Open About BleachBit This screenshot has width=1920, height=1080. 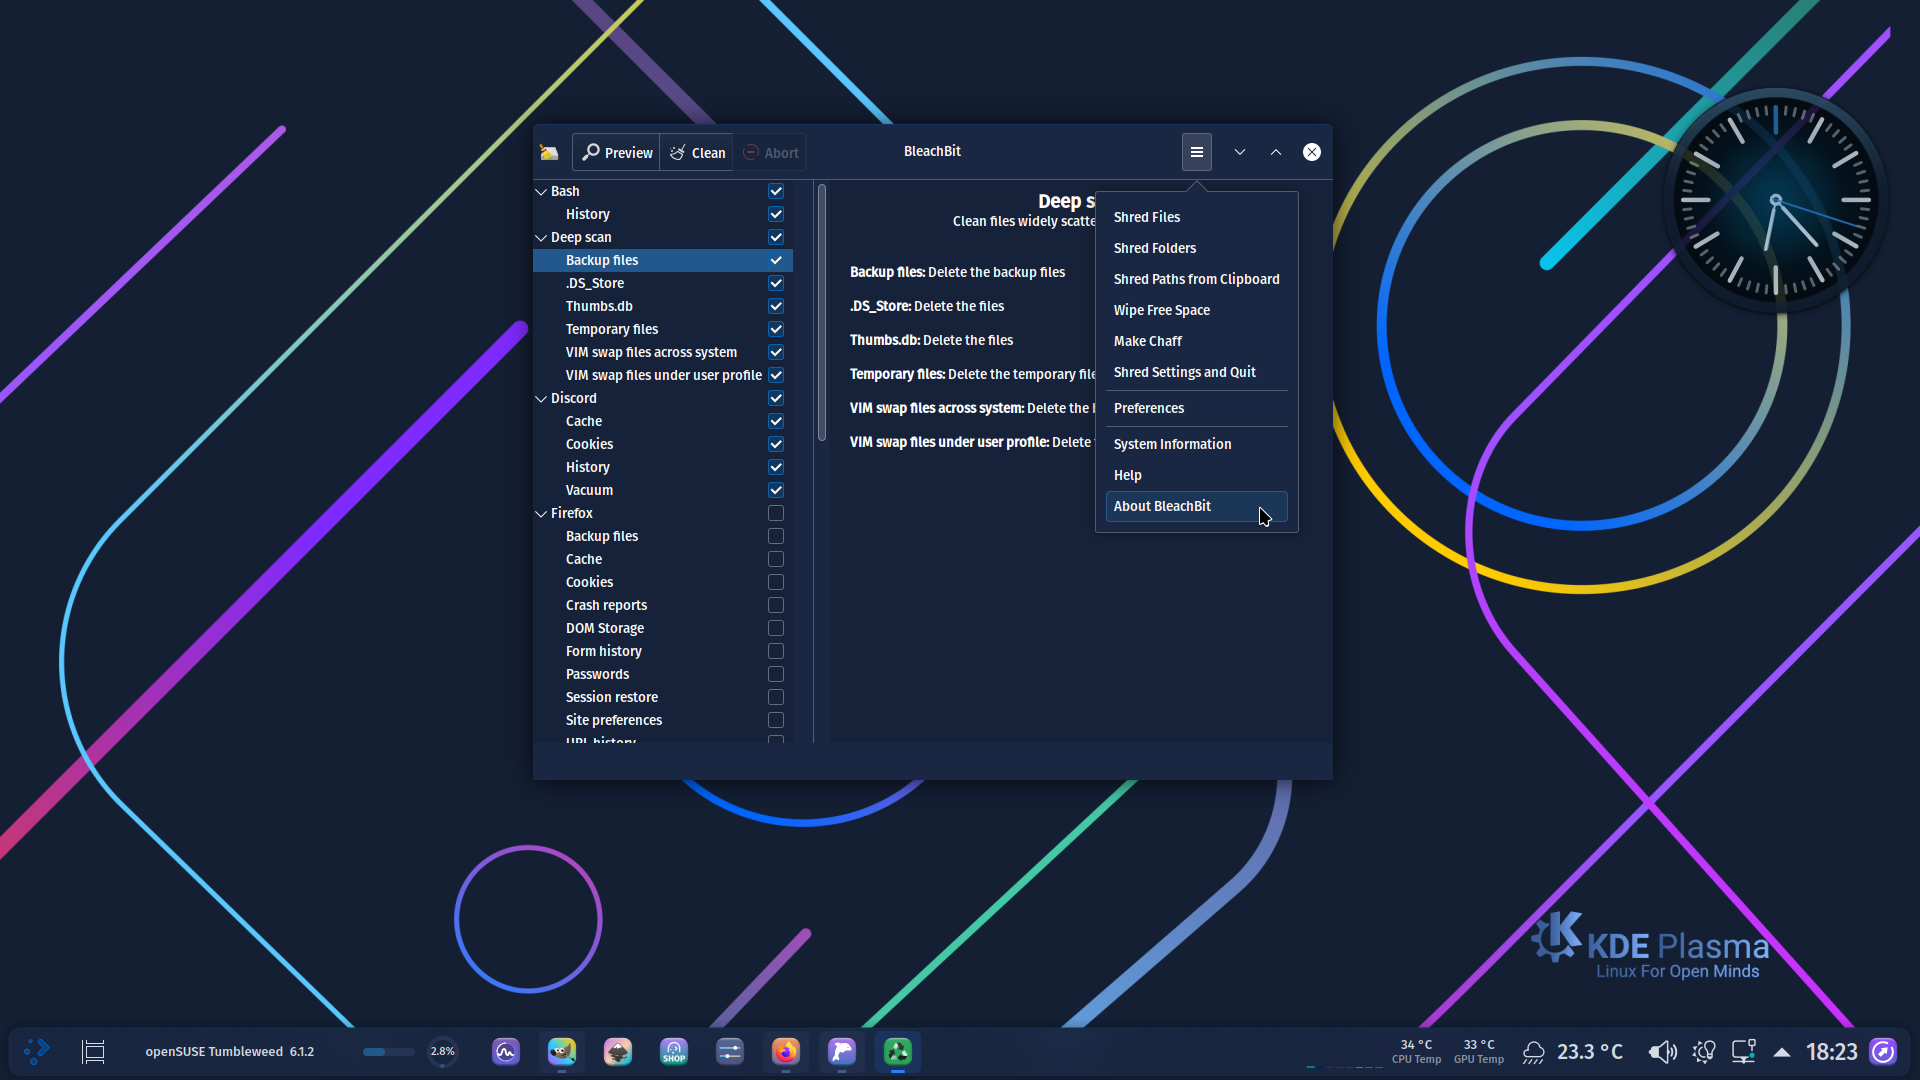(1196, 506)
